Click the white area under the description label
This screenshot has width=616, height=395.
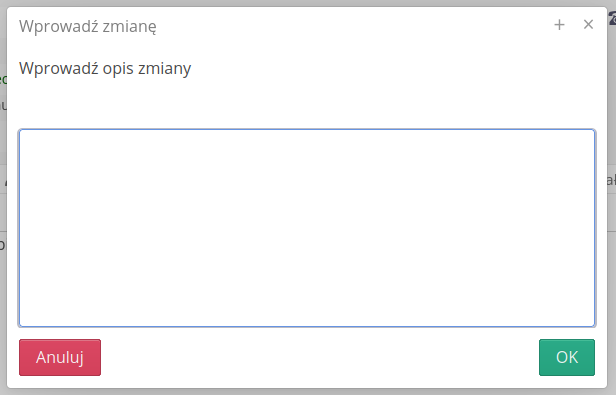pyautogui.click(x=307, y=104)
